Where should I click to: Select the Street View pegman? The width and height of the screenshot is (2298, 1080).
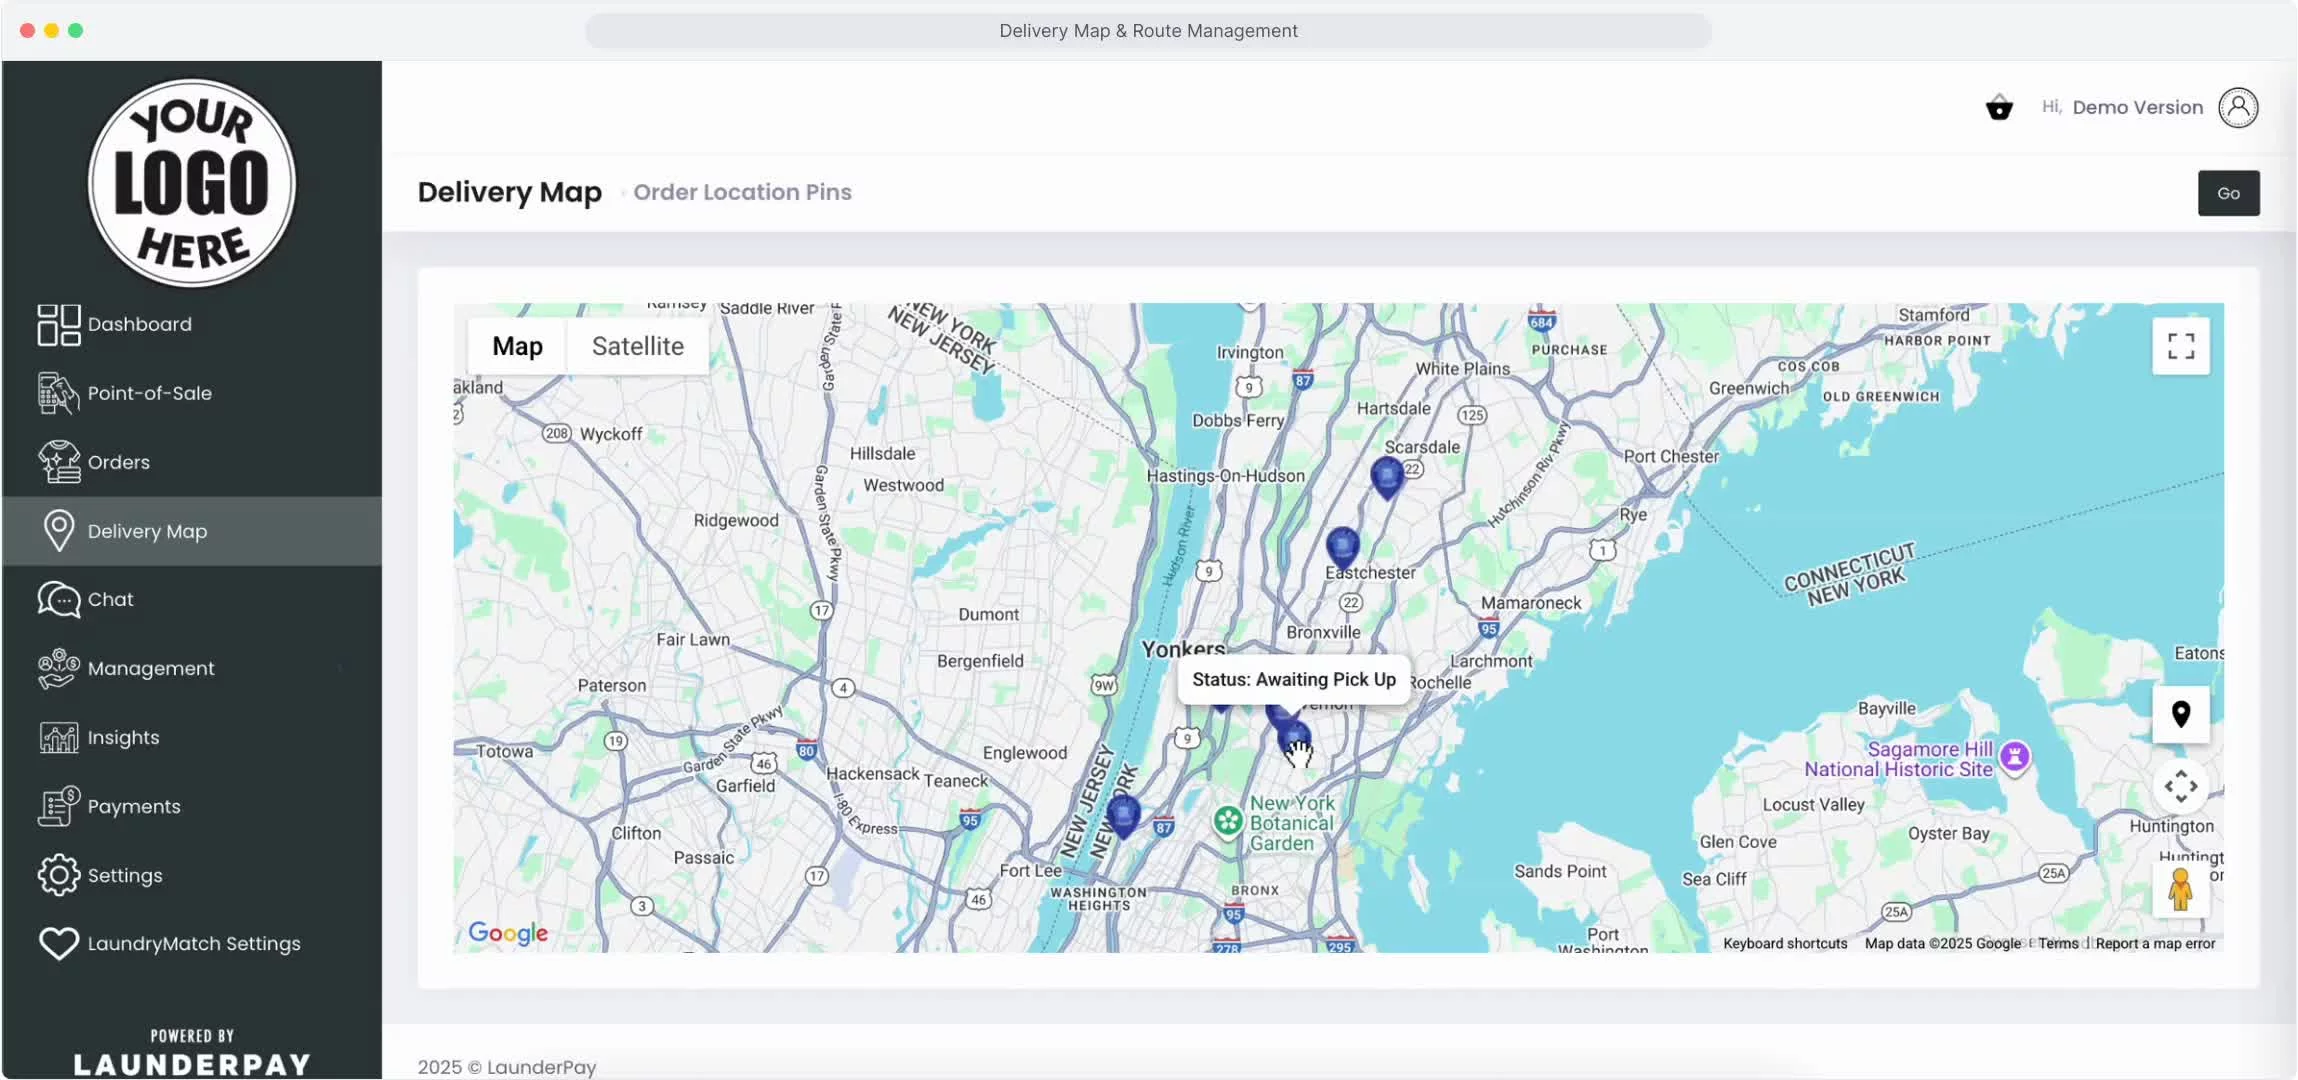2180,889
